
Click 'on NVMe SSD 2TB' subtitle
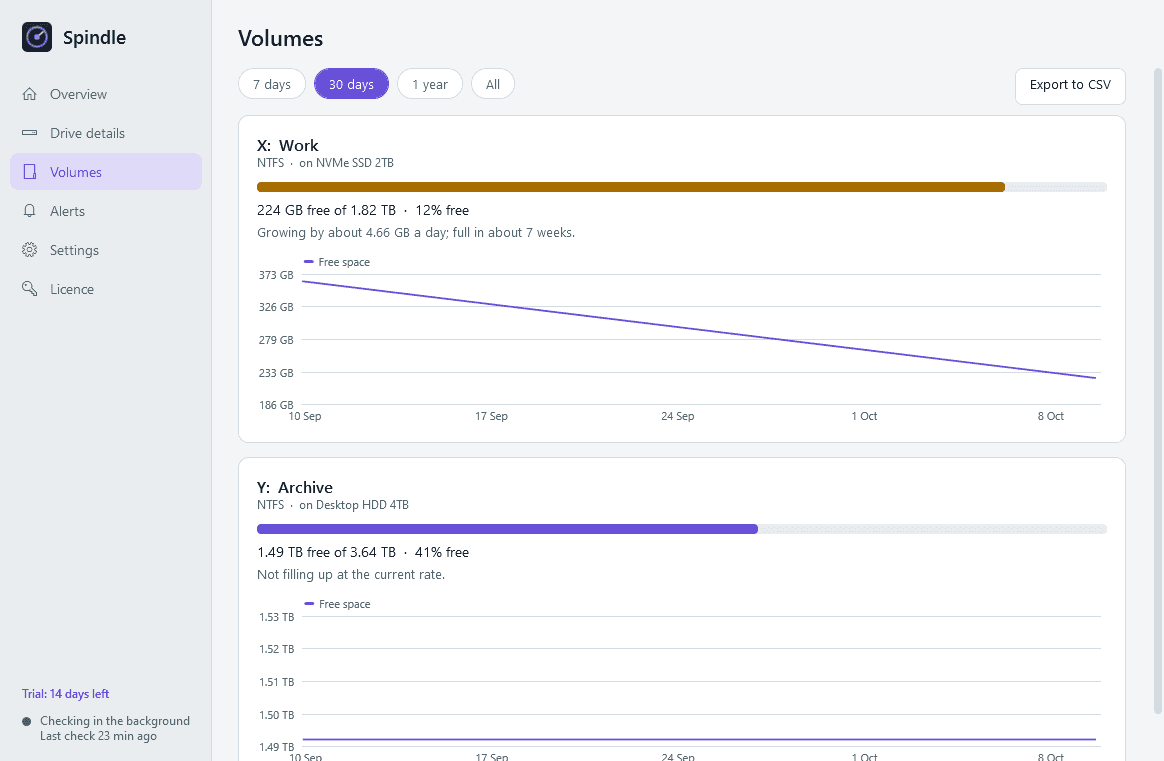[347, 163]
